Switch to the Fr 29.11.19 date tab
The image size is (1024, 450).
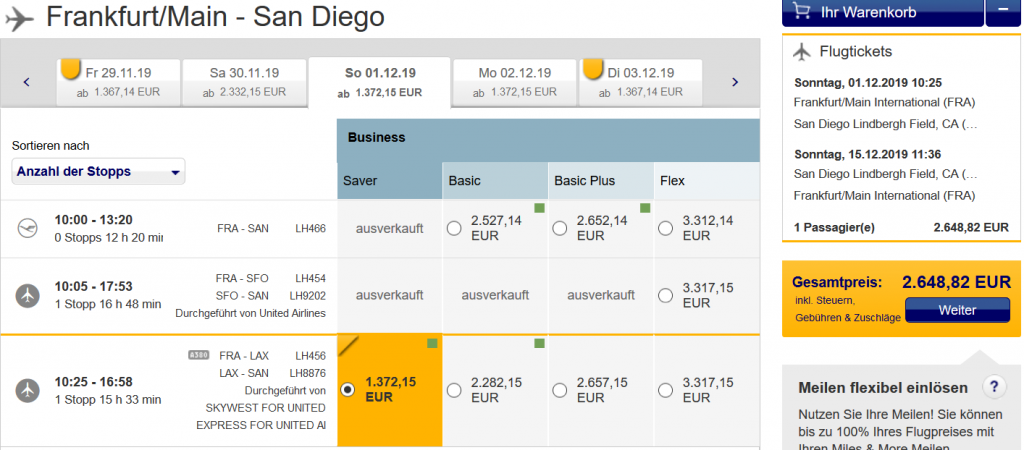coord(118,82)
